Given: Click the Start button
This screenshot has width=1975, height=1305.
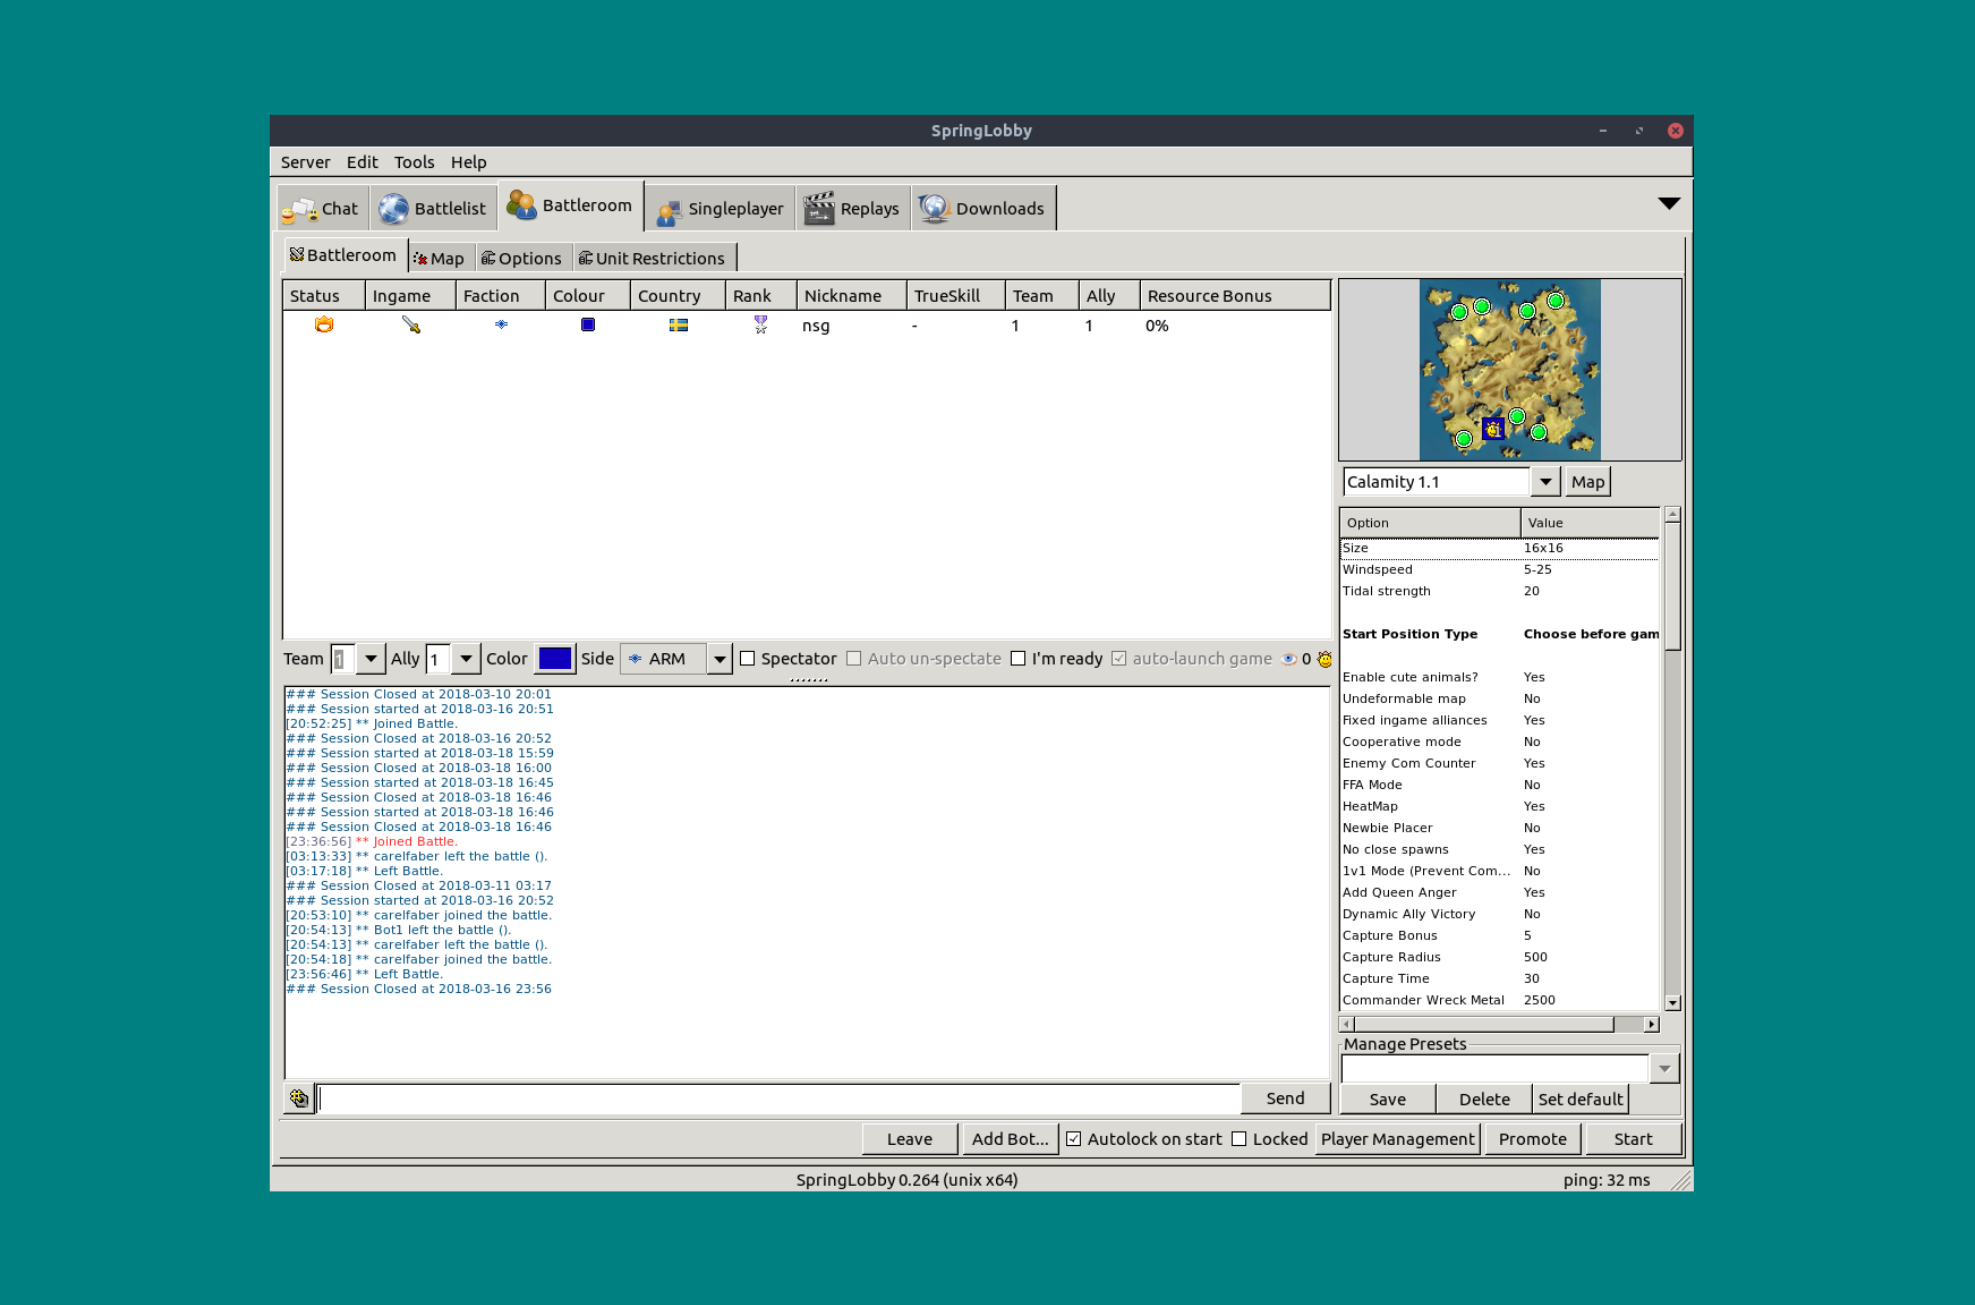Looking at the screenshot, I should pyautogui.click(x=1633, y=1139).
